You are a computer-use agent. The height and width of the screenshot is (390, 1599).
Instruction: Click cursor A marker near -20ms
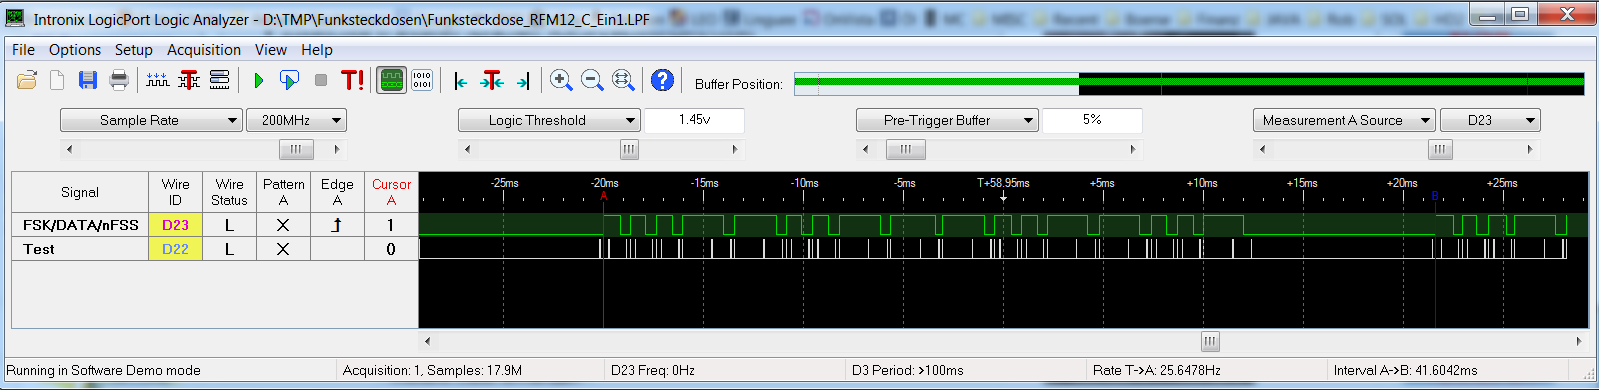604,196
